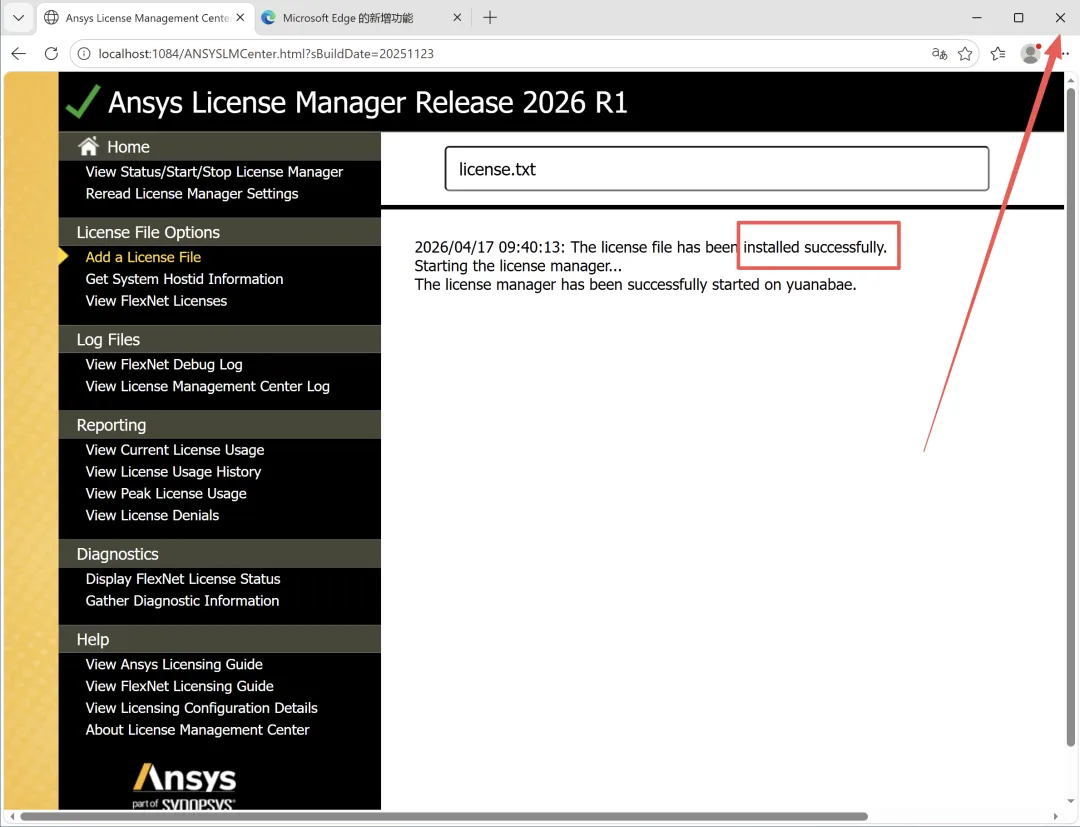Click the translate page icon

(939, 54)
